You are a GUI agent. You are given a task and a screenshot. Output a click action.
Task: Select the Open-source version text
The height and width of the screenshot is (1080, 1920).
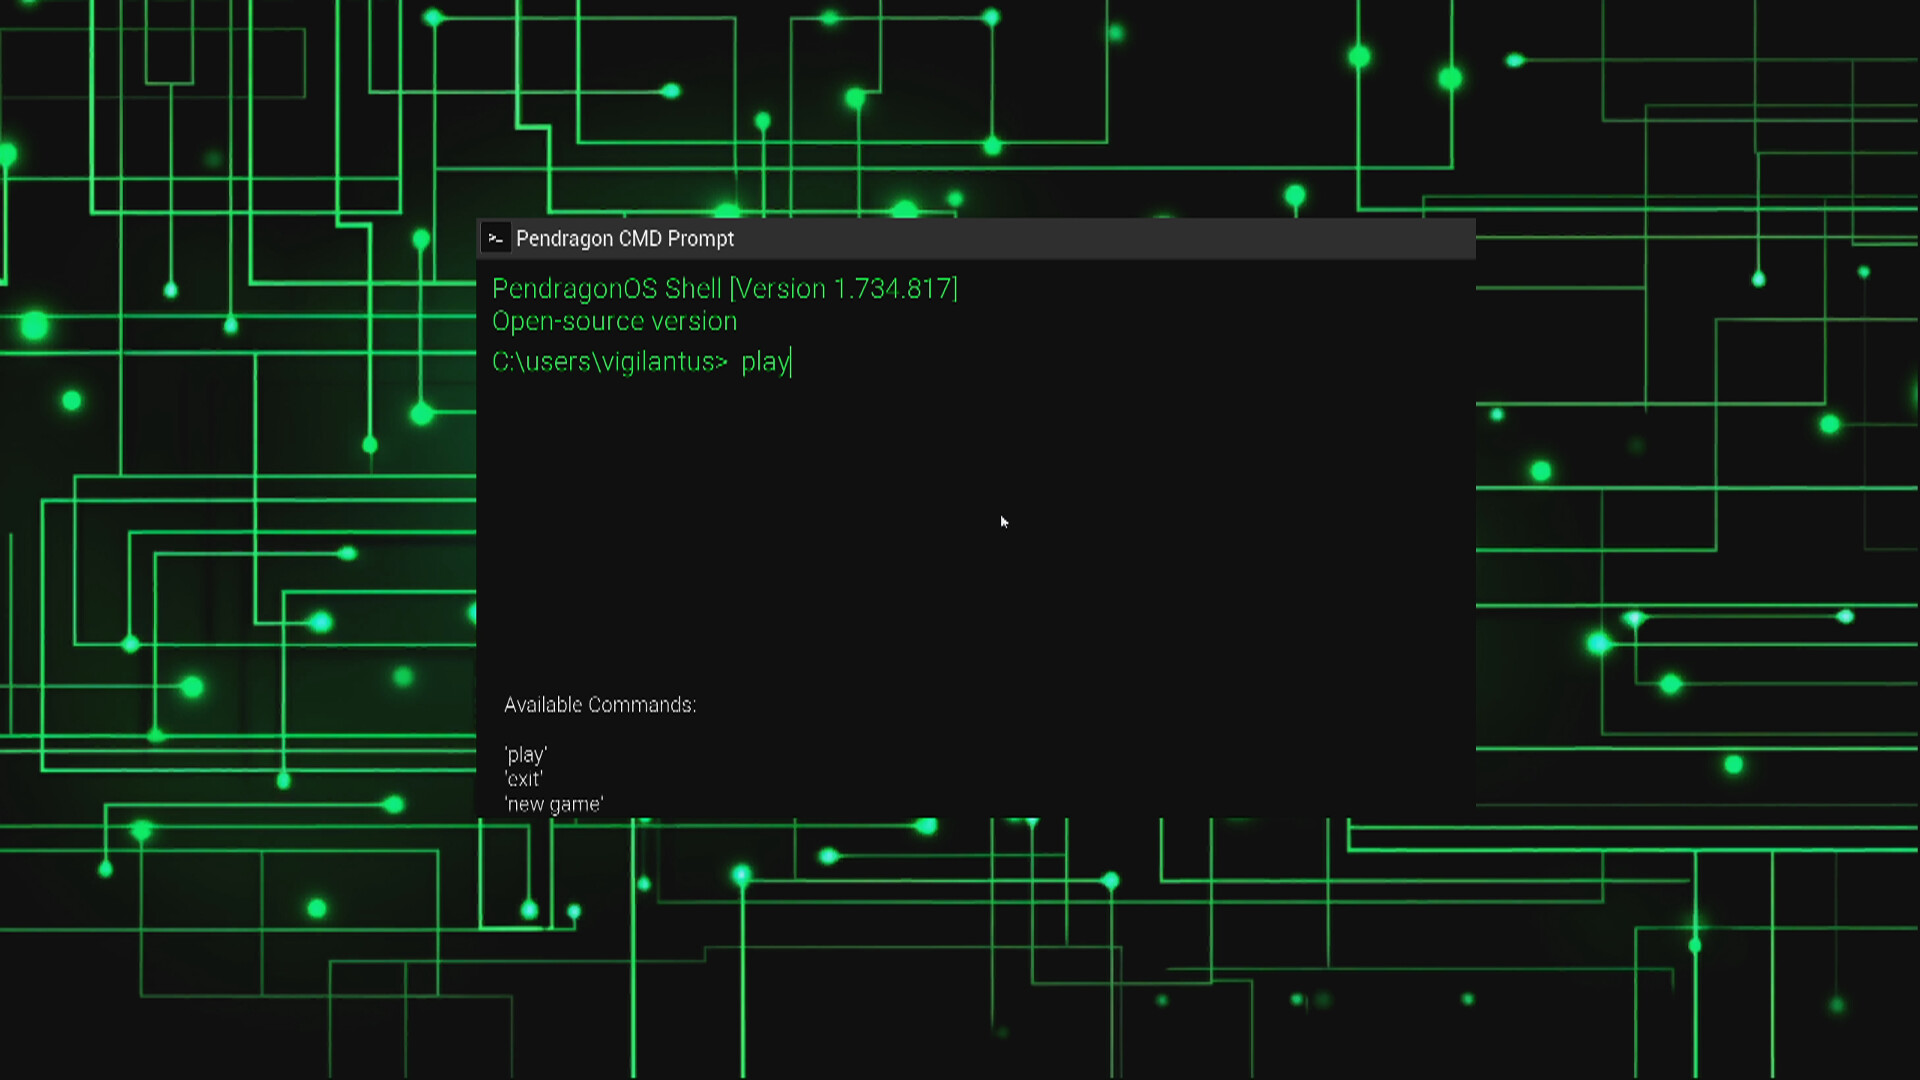(614, 321)
